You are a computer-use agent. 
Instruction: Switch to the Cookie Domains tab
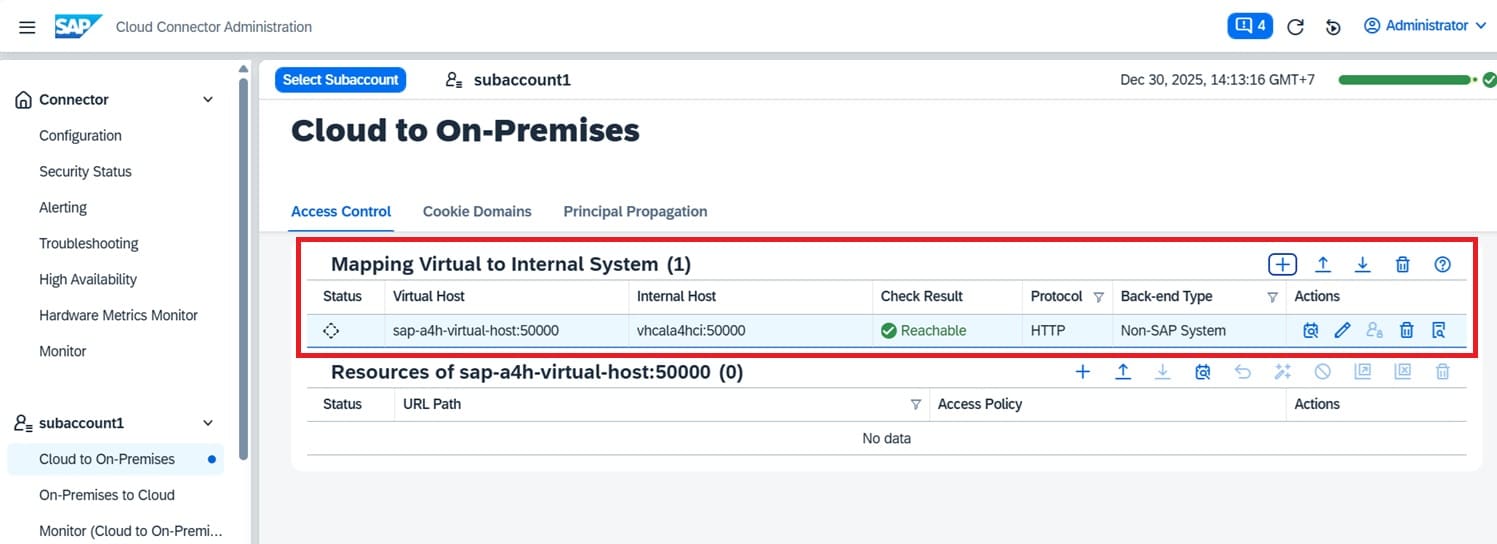tap(477, 211)
